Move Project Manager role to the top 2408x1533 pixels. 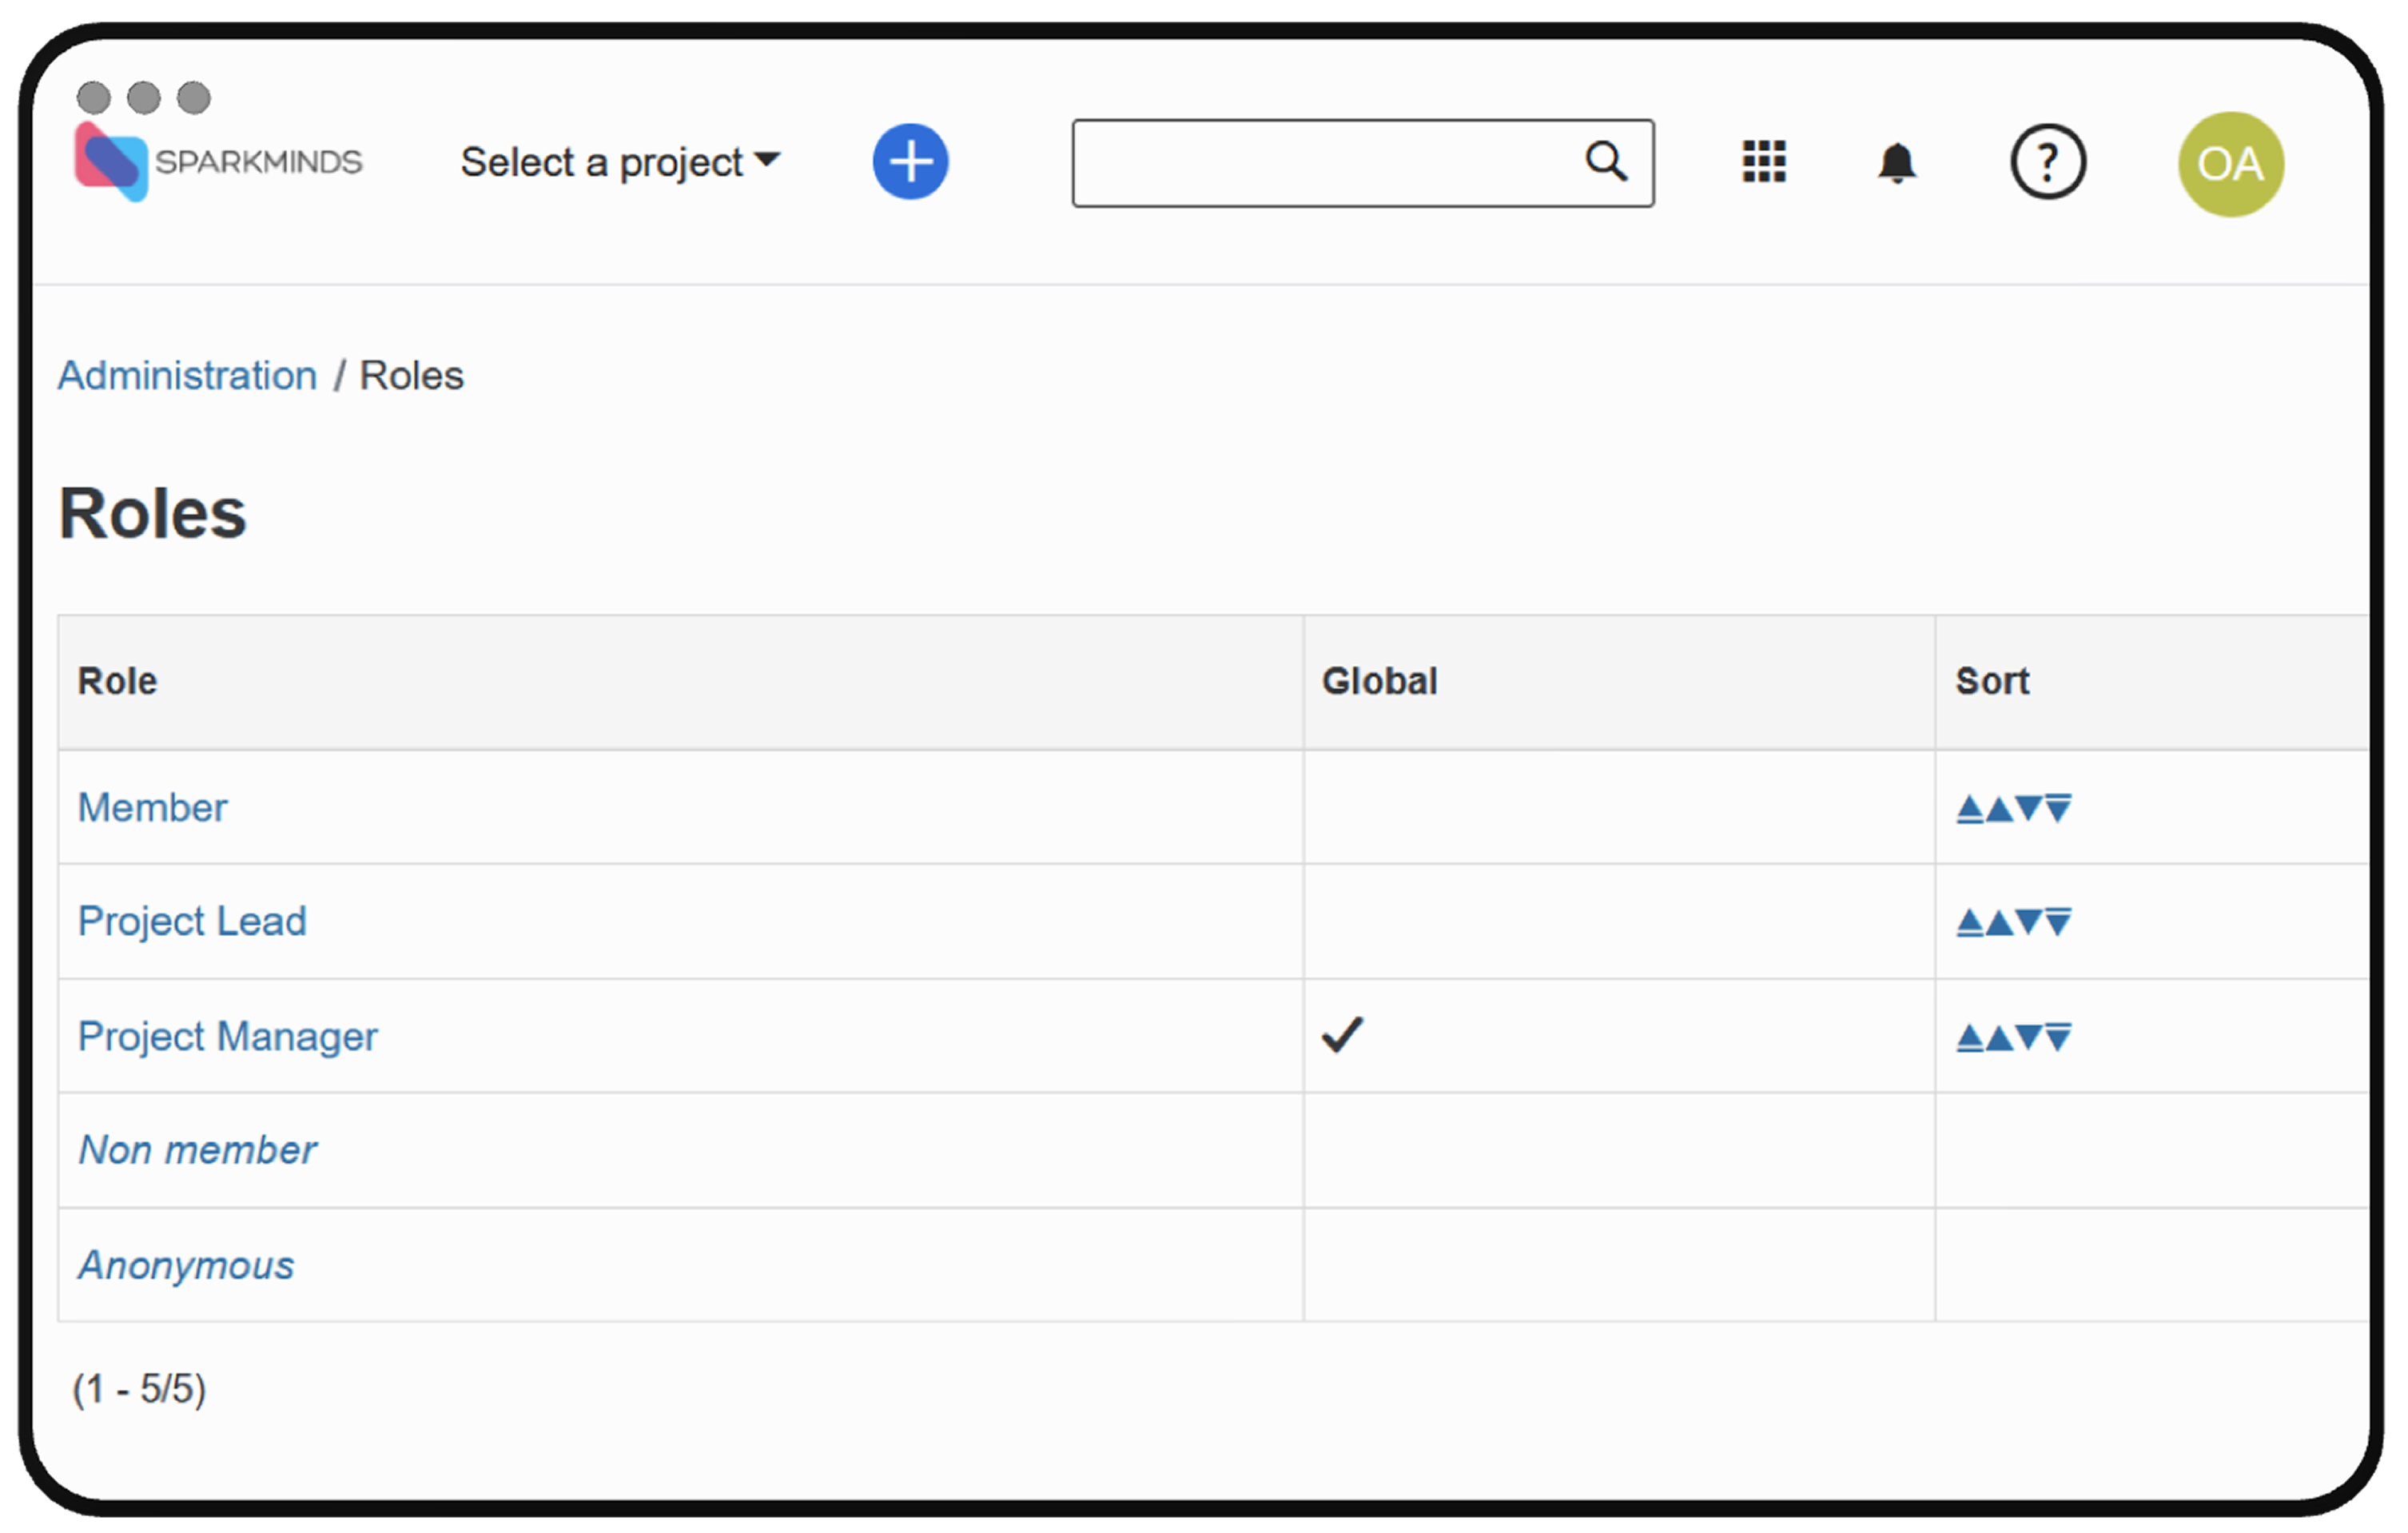point(1969,1037)
